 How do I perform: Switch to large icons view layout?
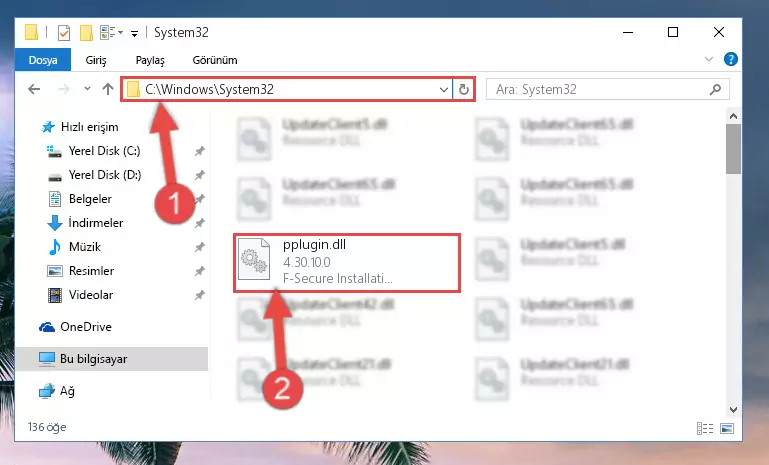pos(727,428)
